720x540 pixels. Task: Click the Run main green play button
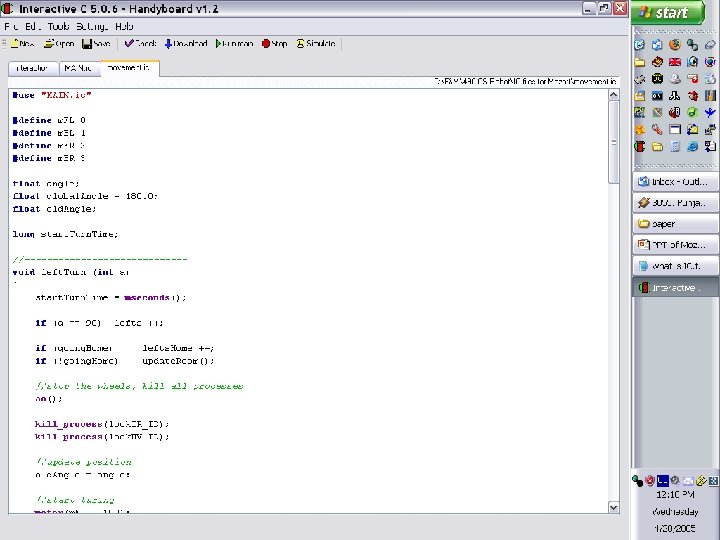[x=235, y=44]
